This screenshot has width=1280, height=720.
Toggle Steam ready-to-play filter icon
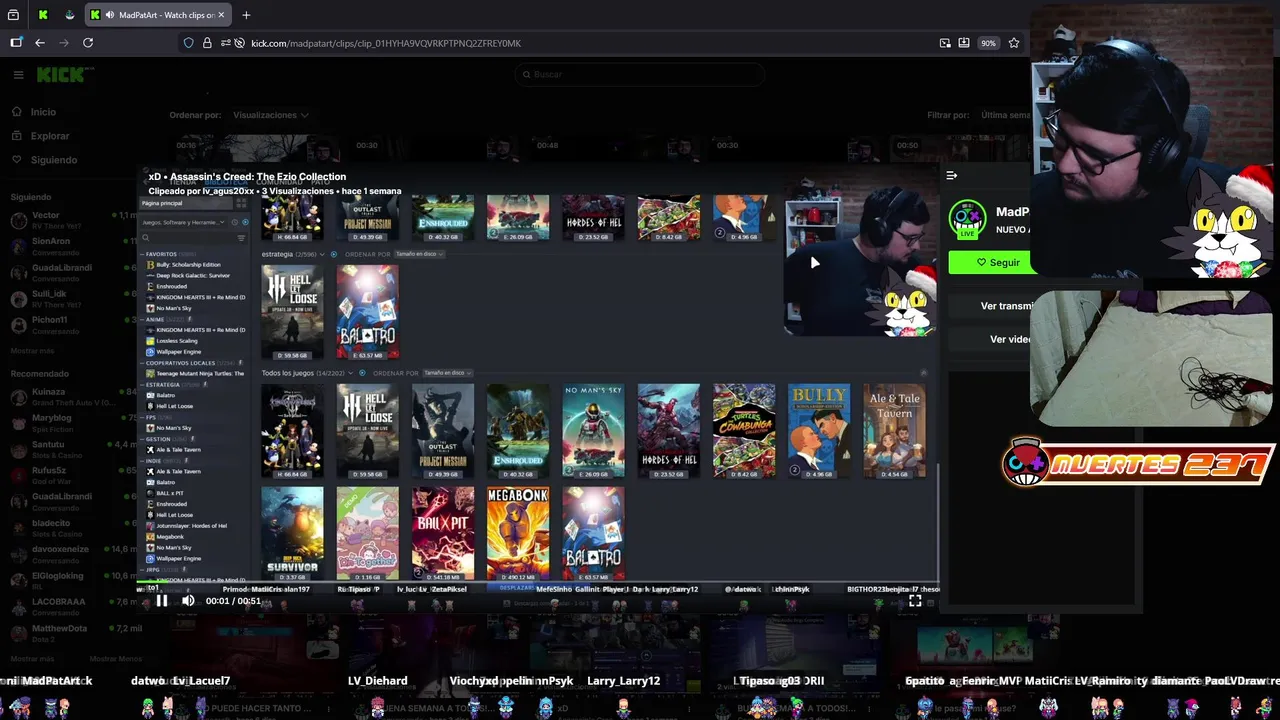click(245, 222)
